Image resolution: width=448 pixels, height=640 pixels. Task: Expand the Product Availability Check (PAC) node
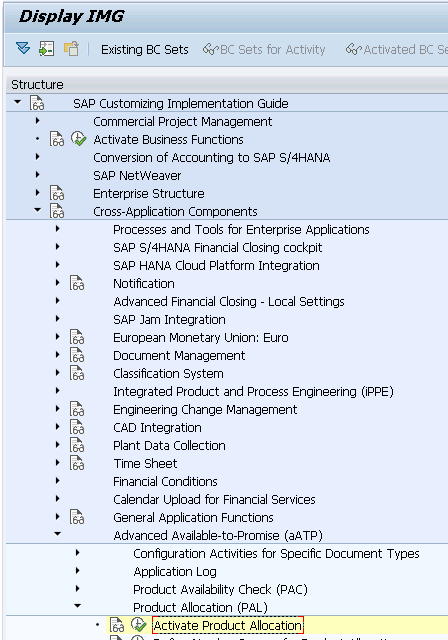coord(78,589)
